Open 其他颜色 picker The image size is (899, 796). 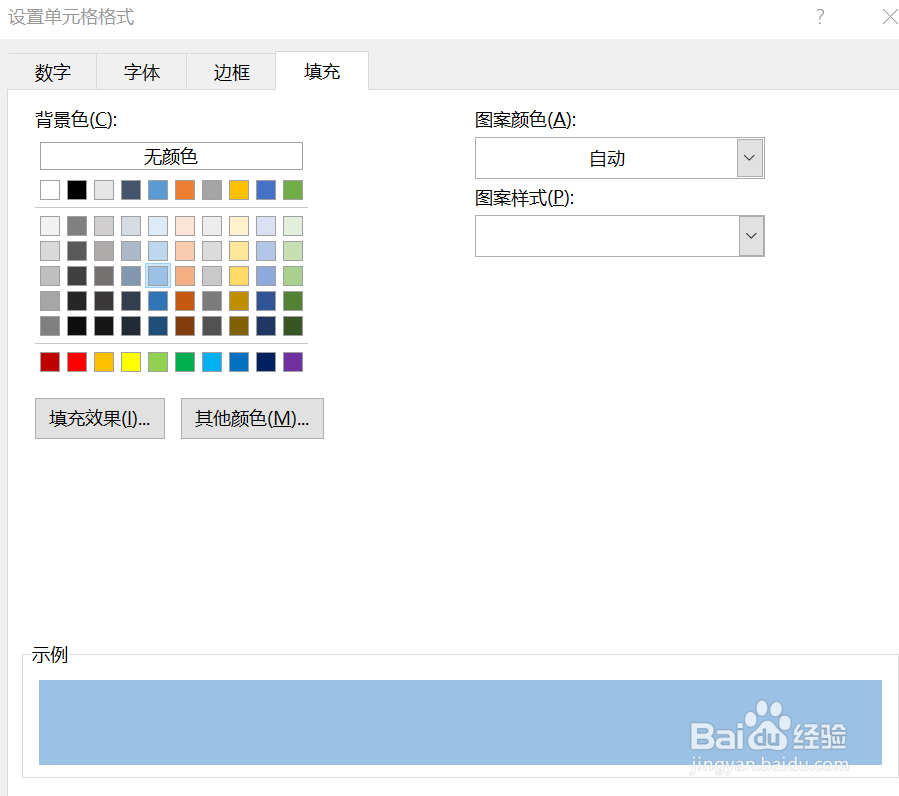[x=252, y=418]
